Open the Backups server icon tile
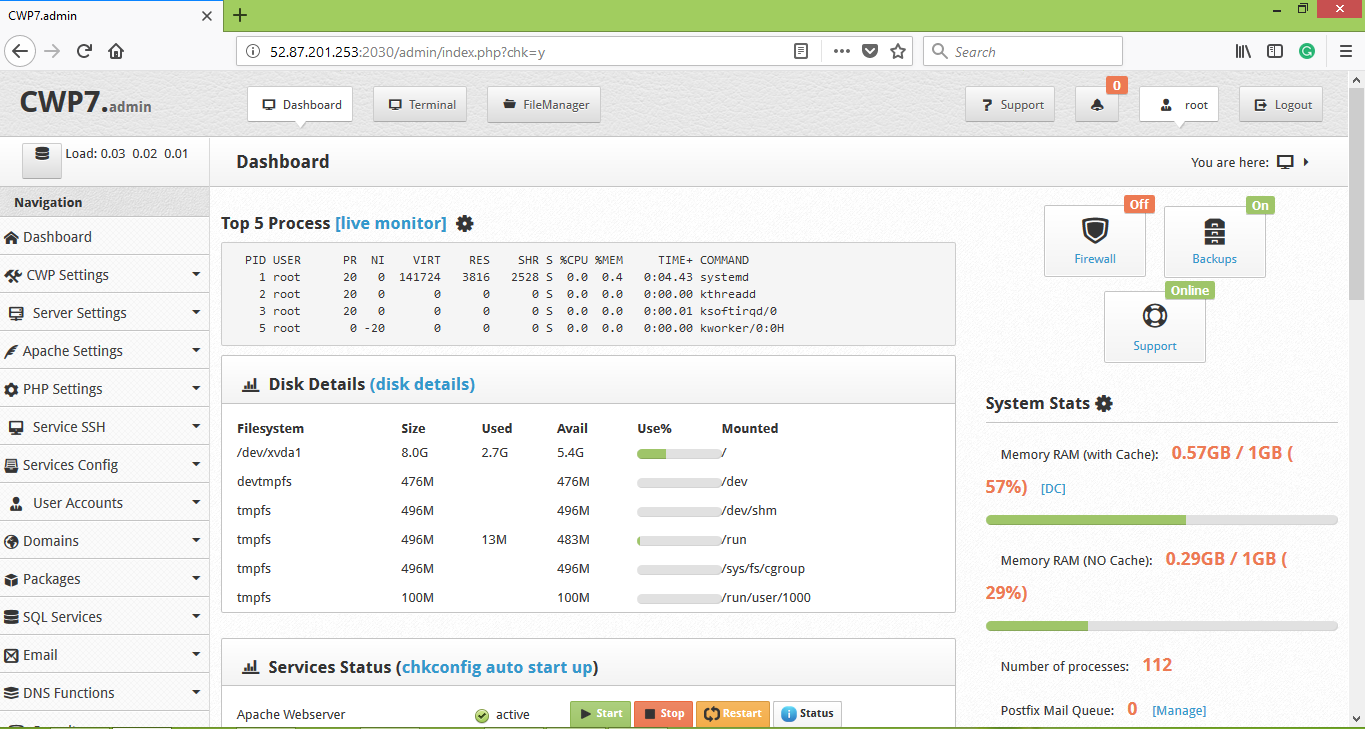This screenshot has width=1365, height=729. tap(1215, 241)
